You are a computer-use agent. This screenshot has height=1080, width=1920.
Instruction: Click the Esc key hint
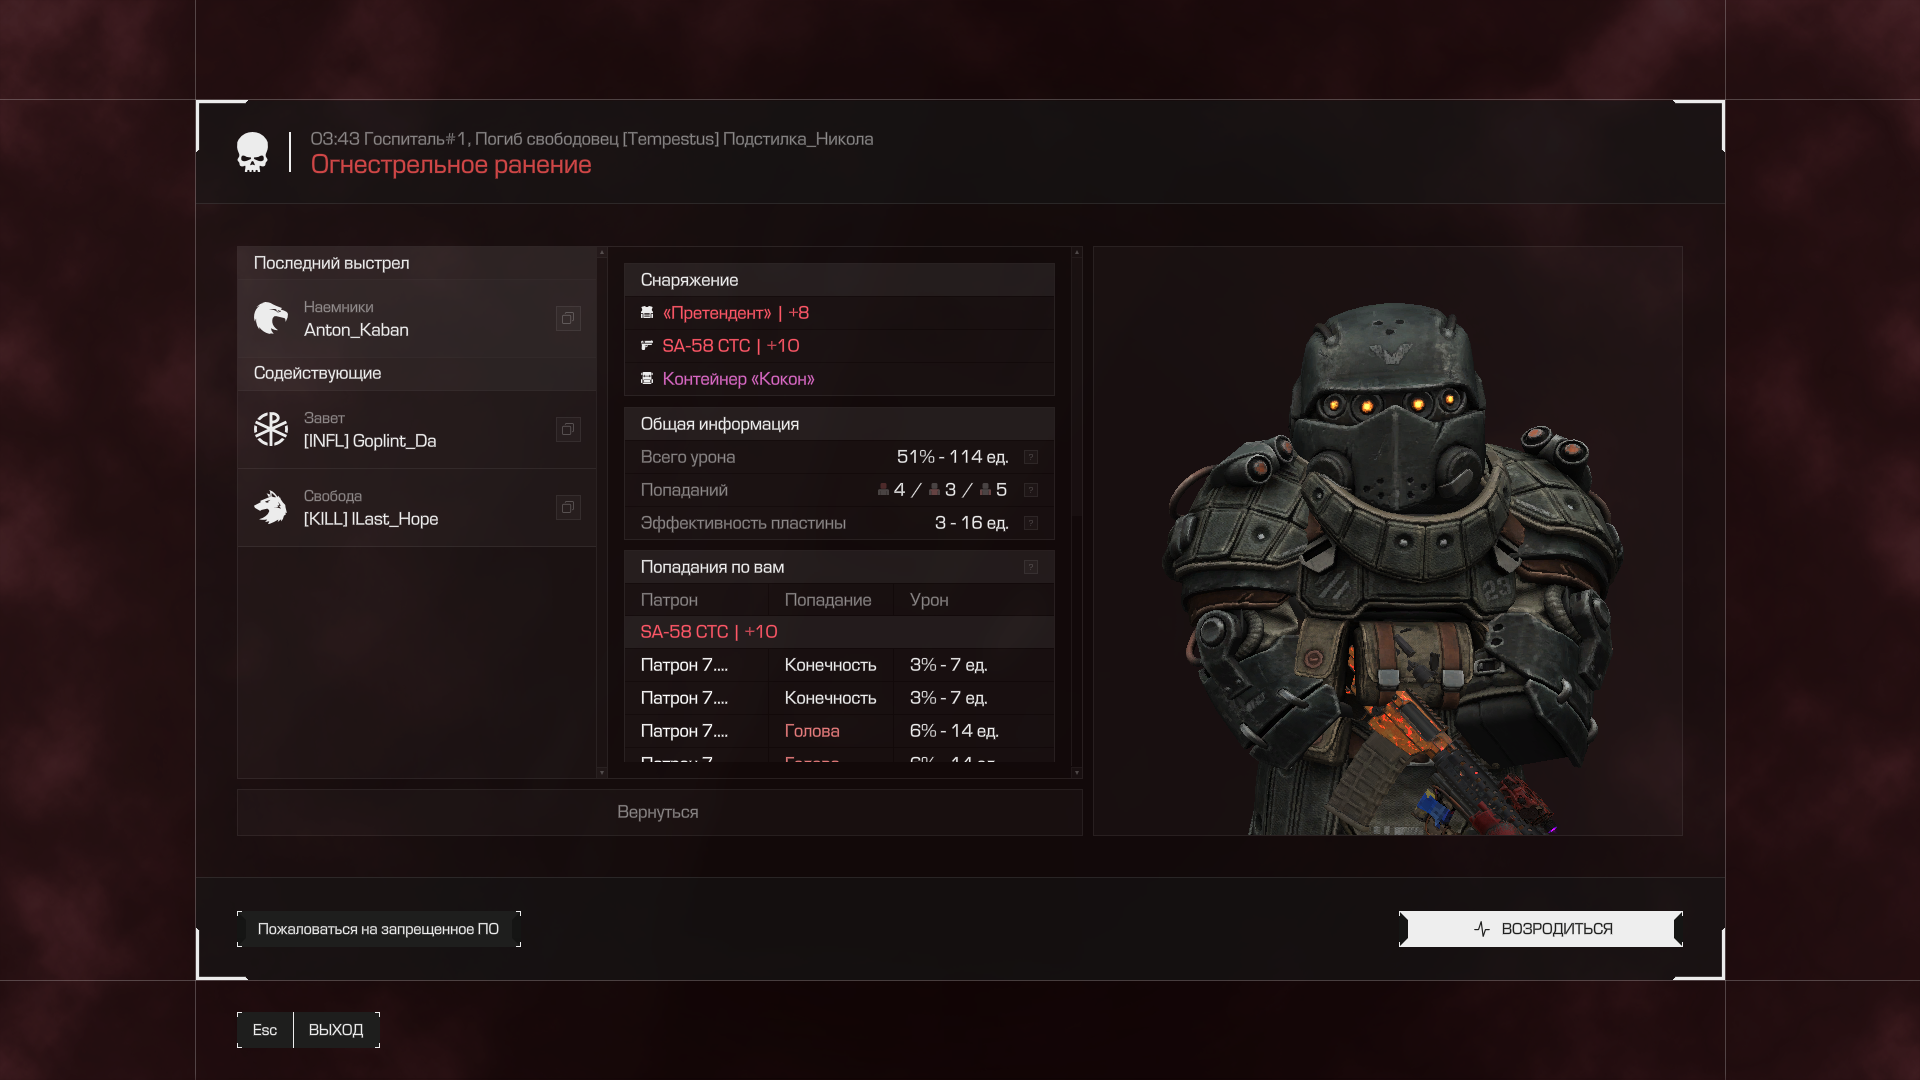pyautogui.click(x=265, y=1030)
